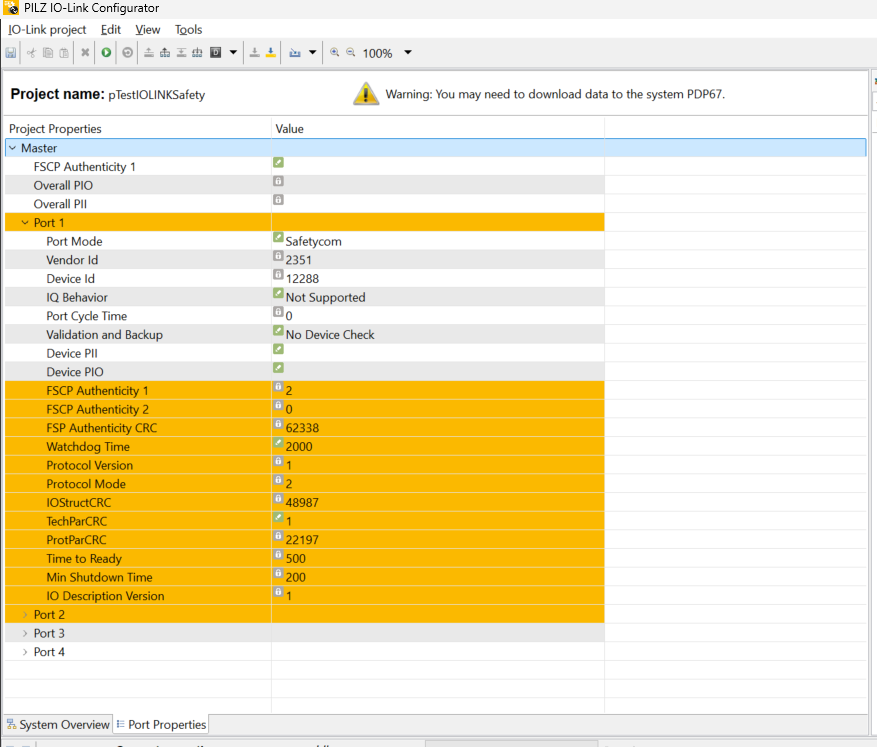Click the project name pTestIOLINKSafety
877x747 pixels.
pos(157,94)
